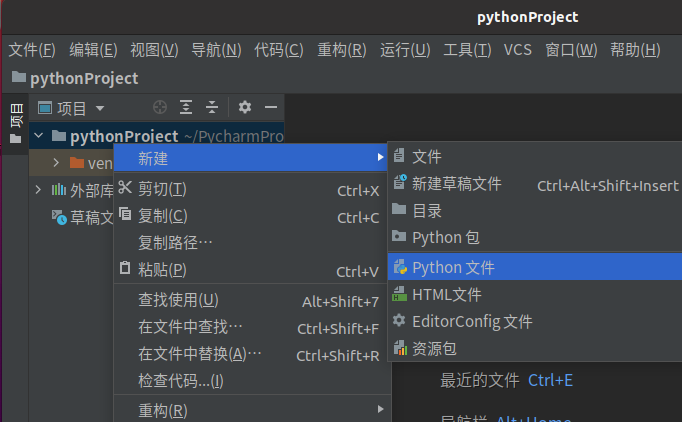This screenshot has height=422, width=682.
Task: Open the VCS menu
Action: [x=518, y=50]
